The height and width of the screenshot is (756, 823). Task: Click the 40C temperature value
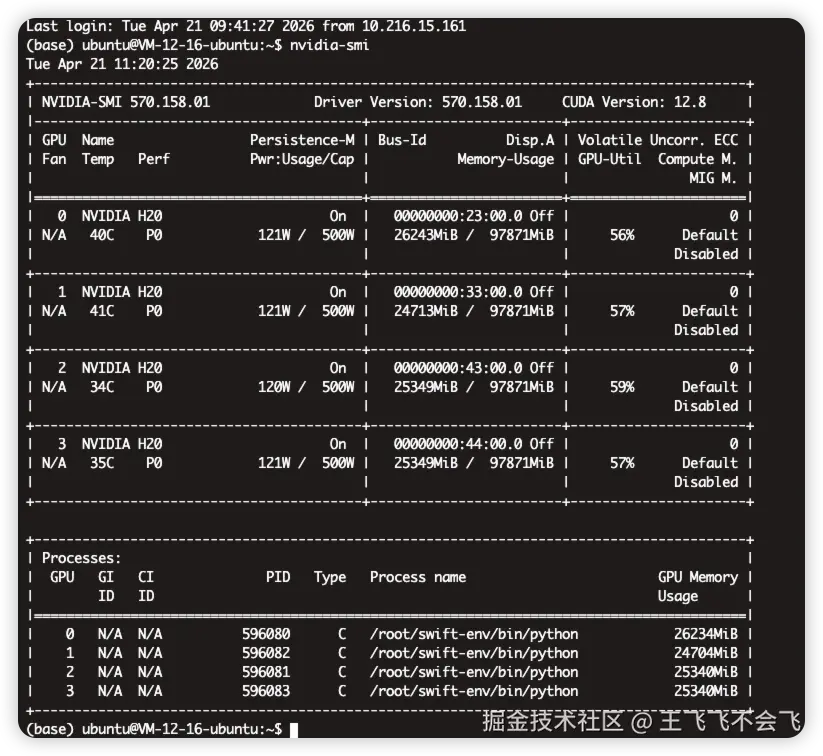click(102, 235)
